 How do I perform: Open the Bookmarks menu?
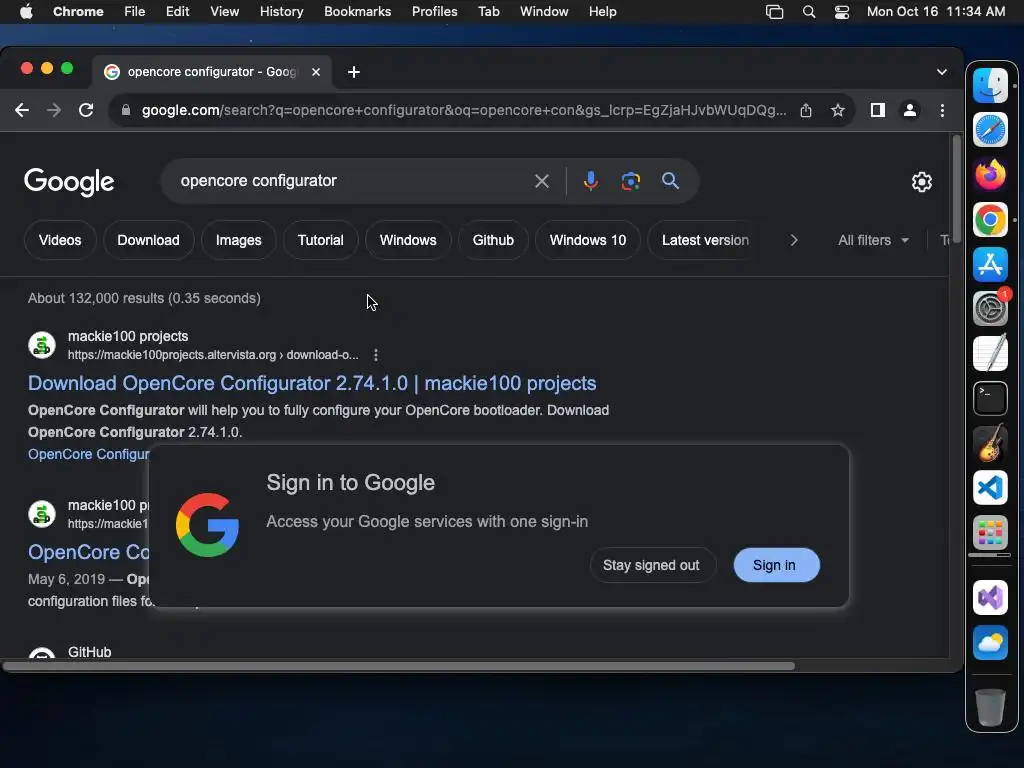click(x=357, y=12)
